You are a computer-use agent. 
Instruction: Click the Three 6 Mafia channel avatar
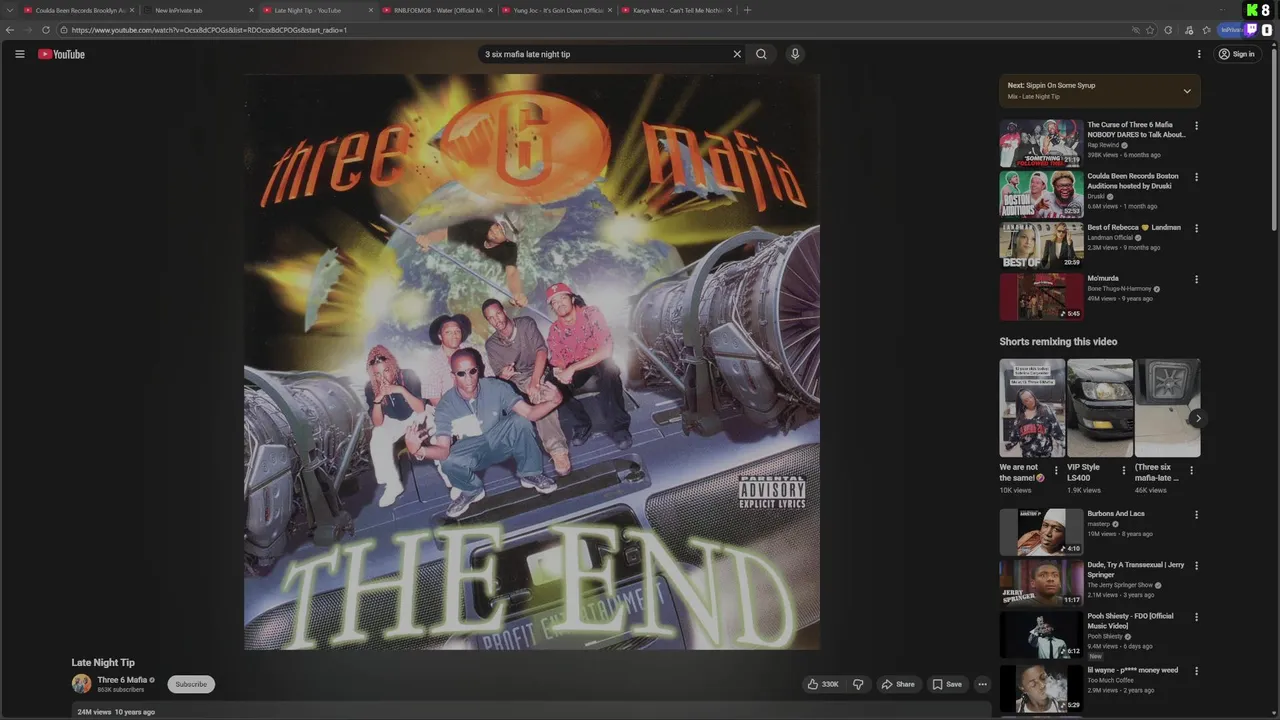pyautogui.click(x=81, y=684)
